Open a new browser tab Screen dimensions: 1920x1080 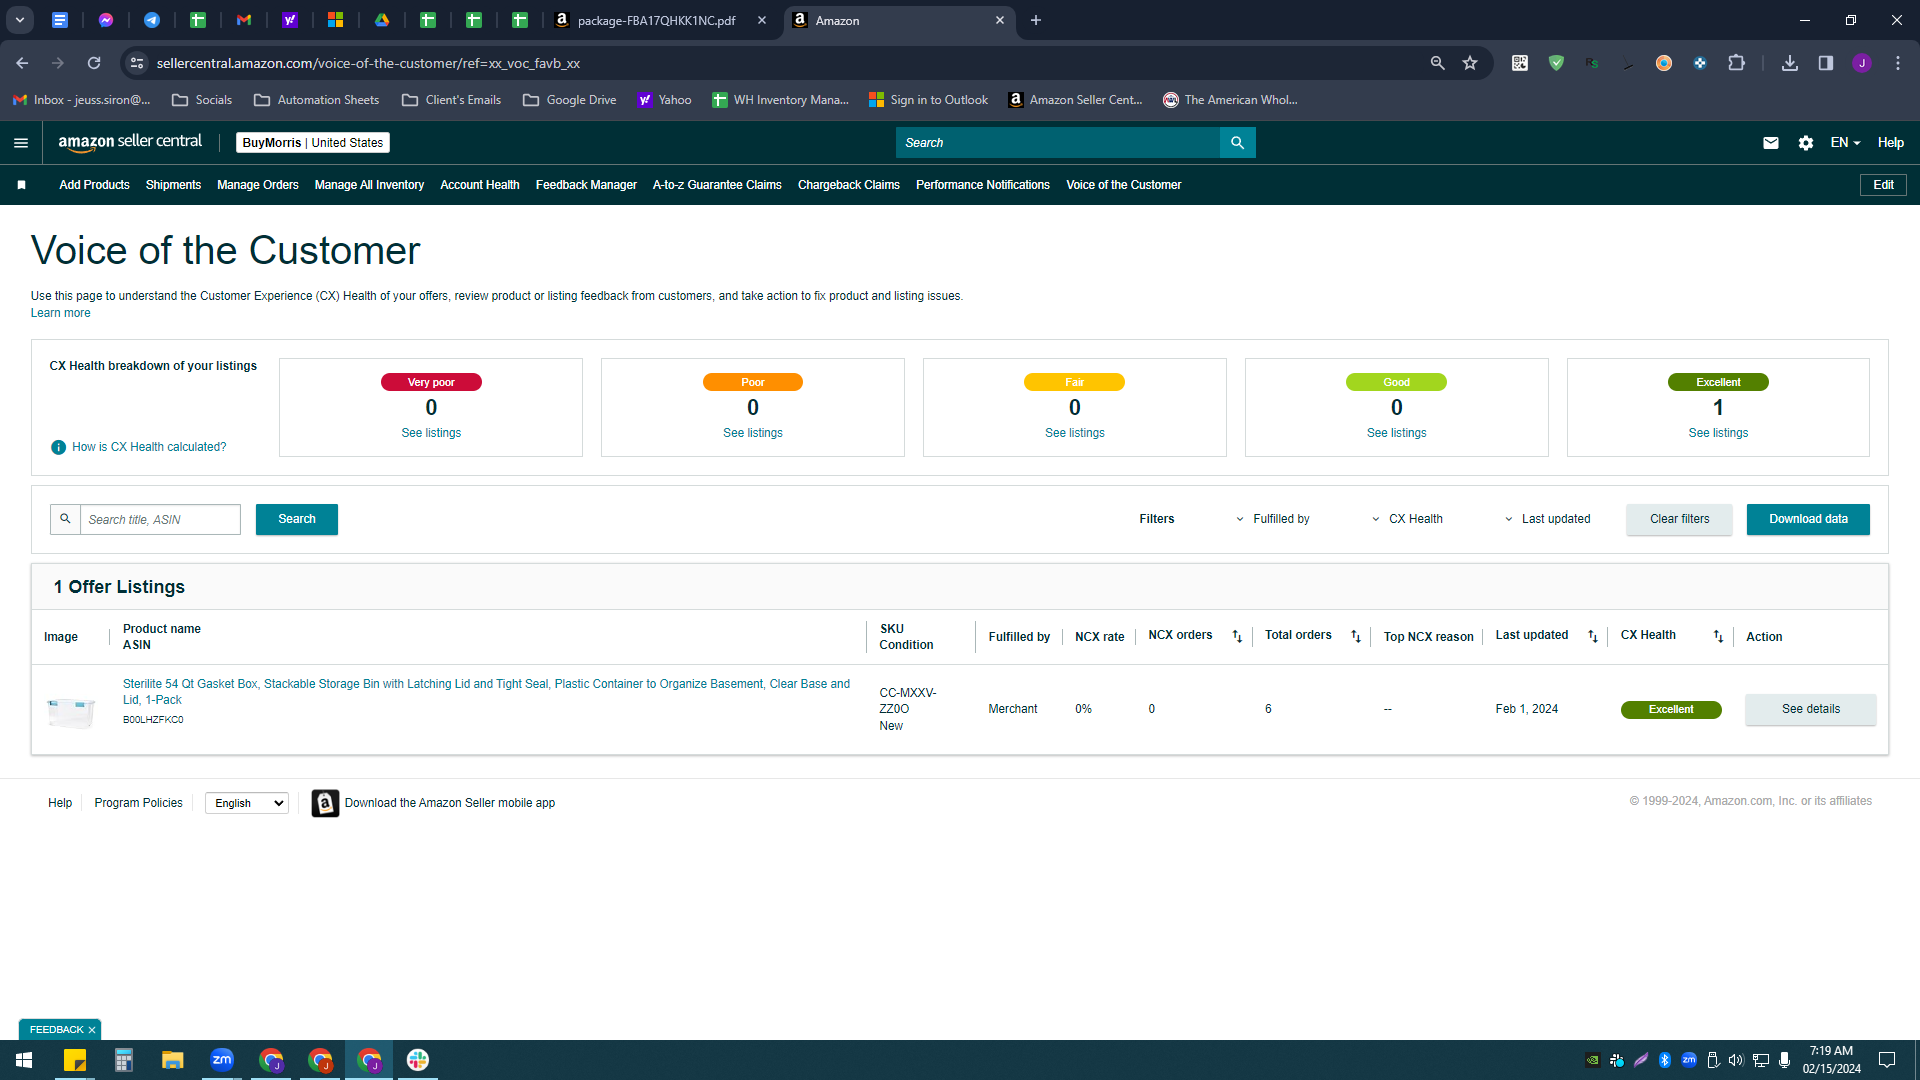[1036, 20]
